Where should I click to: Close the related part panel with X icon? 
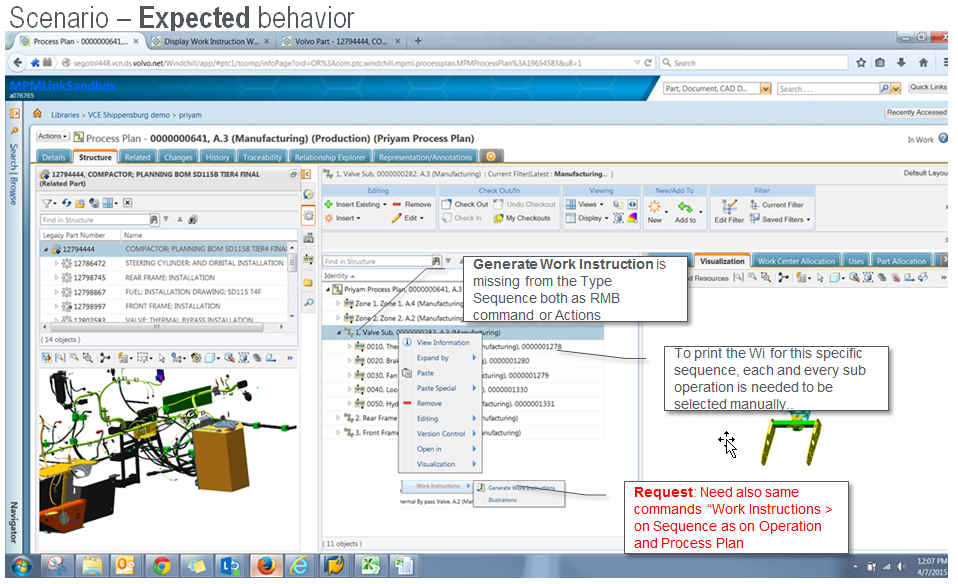coord(127,203)
